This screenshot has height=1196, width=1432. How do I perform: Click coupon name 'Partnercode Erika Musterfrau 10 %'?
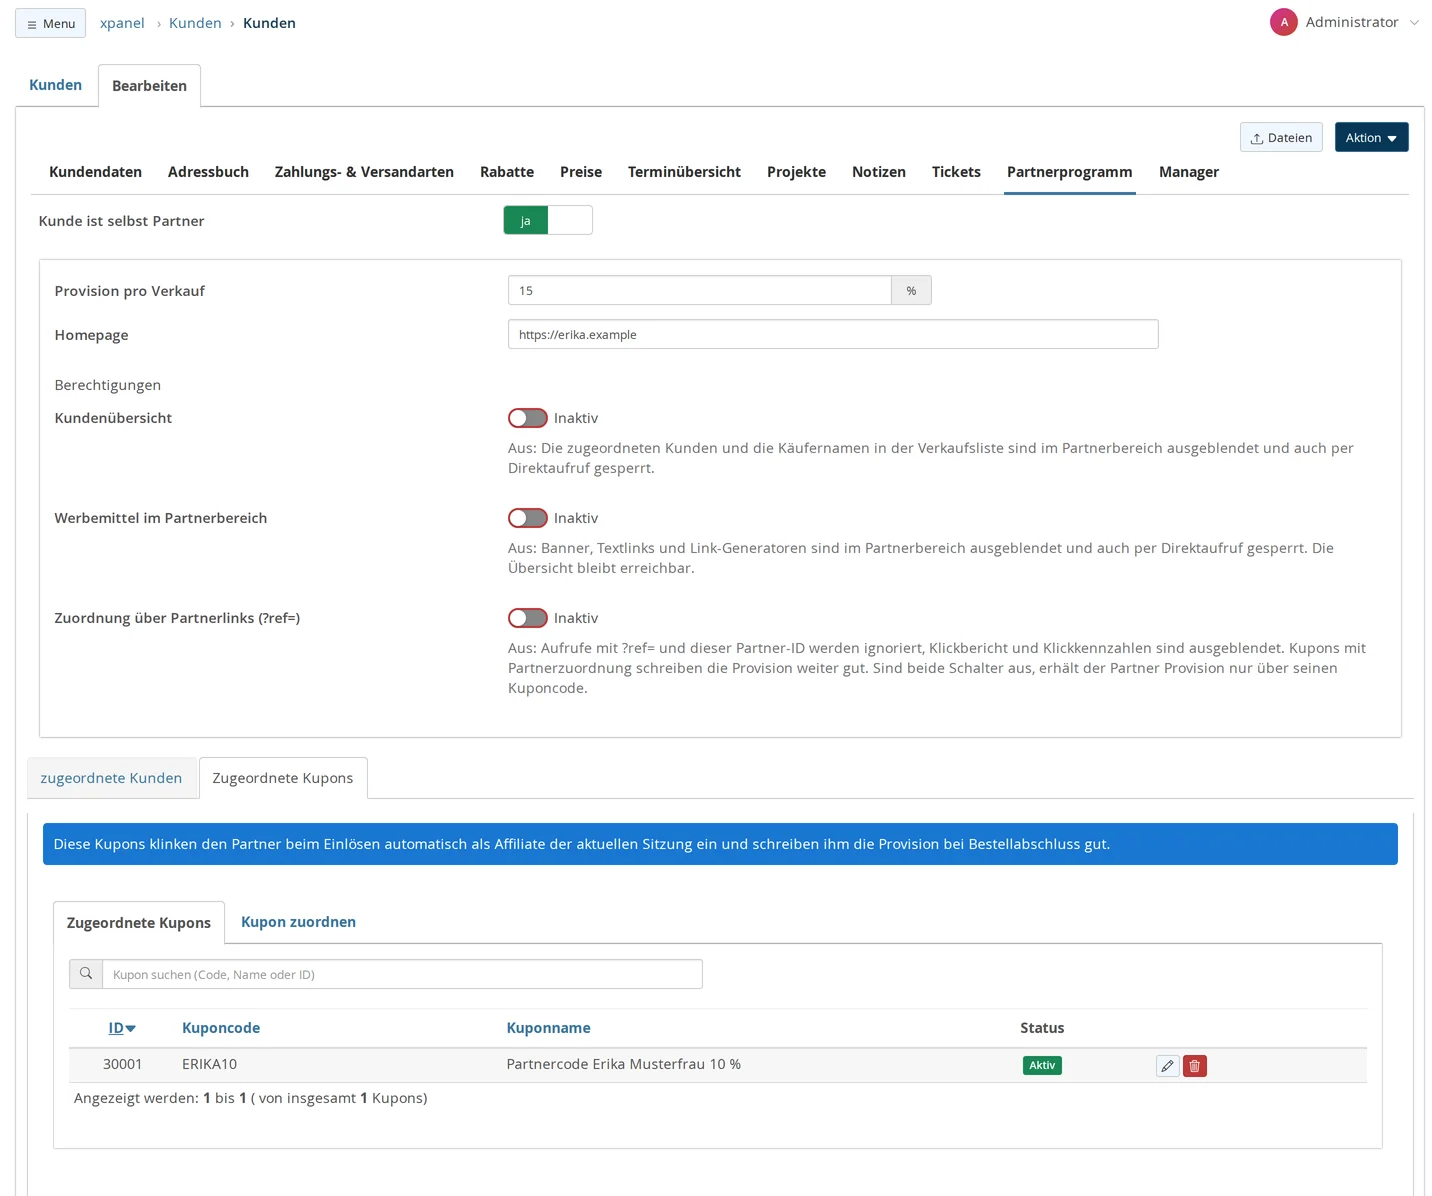(624, 1064)
